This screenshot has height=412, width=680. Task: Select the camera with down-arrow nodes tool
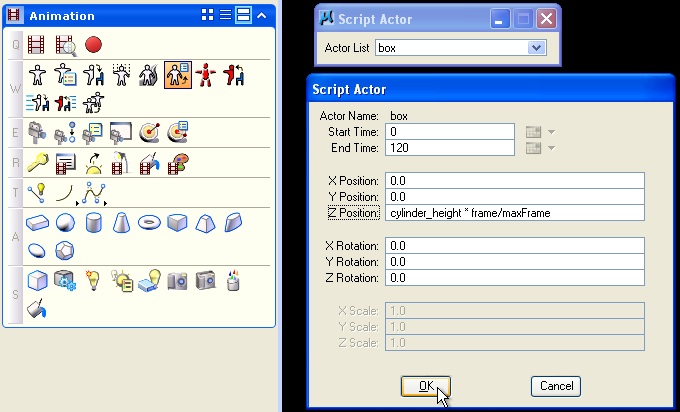tap(65, 133)
